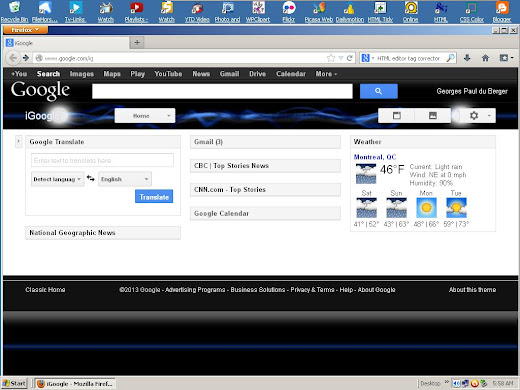Image resolution: width=520 pixels, height=390 pixels.
Task: Click the Windows Start button
Action: tap(14, 383)
